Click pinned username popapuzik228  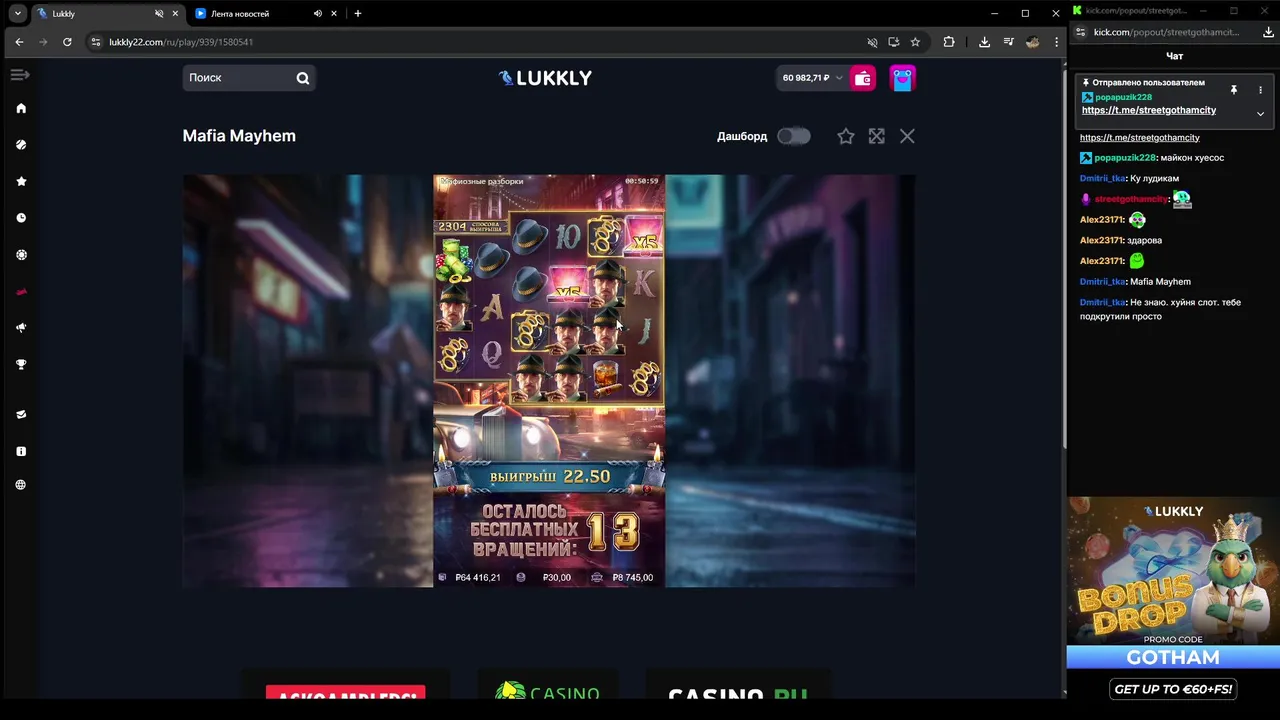tap(1124, 97)
